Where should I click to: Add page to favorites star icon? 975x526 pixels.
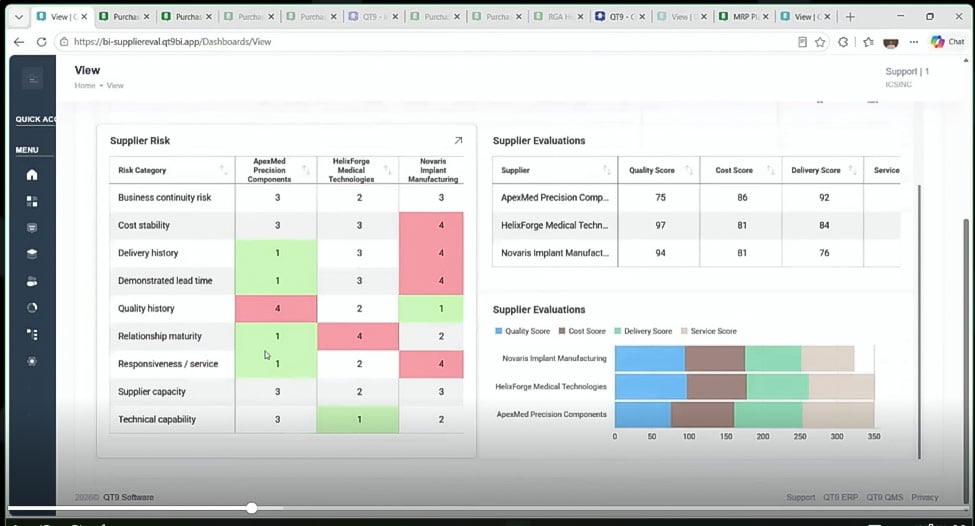click(x=820, y=42)
